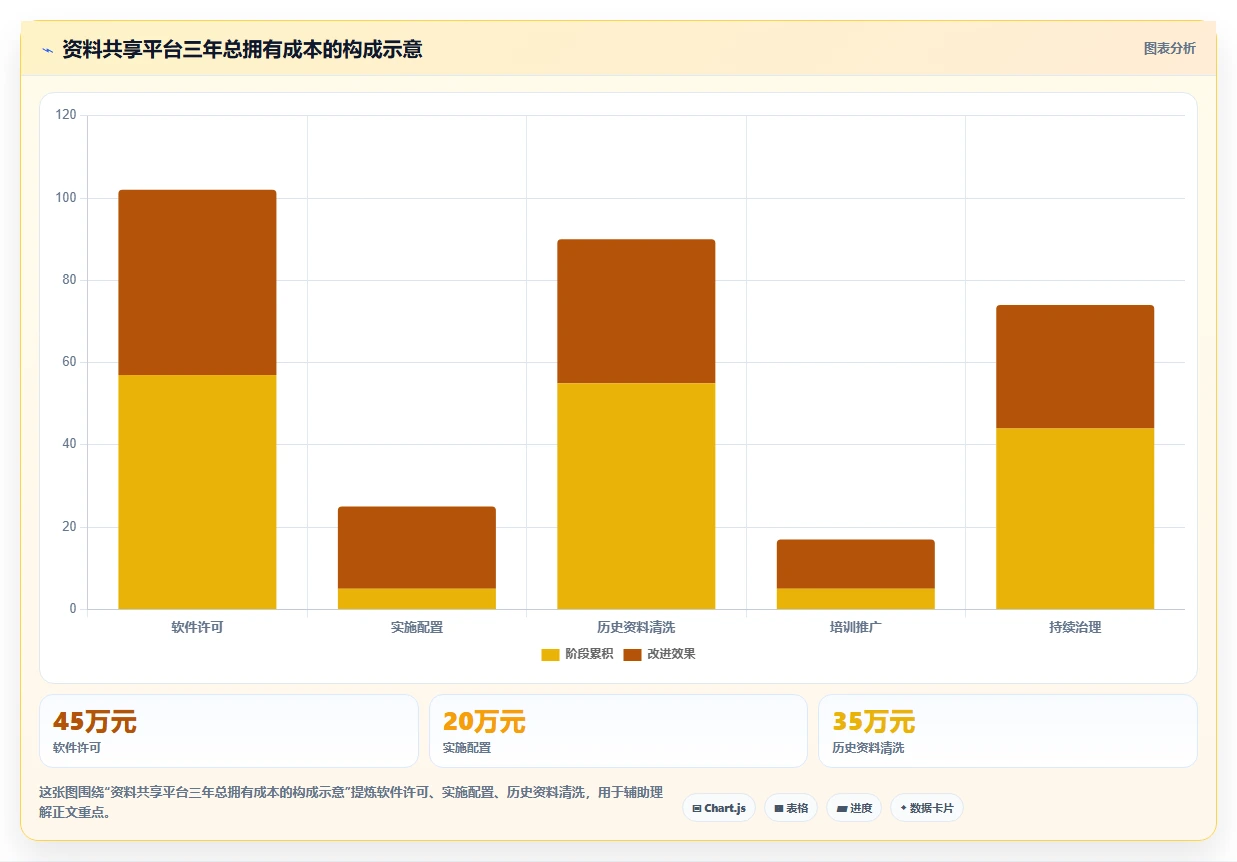The height and width of the screenshot is (862, 1237).
Task: Click the yellow segment of 持续治理 bar
Action: click(x=1075, y=518)
